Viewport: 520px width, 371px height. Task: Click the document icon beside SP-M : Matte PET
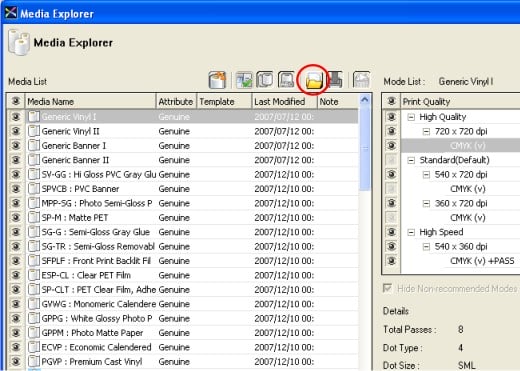[x=34, y=217]
